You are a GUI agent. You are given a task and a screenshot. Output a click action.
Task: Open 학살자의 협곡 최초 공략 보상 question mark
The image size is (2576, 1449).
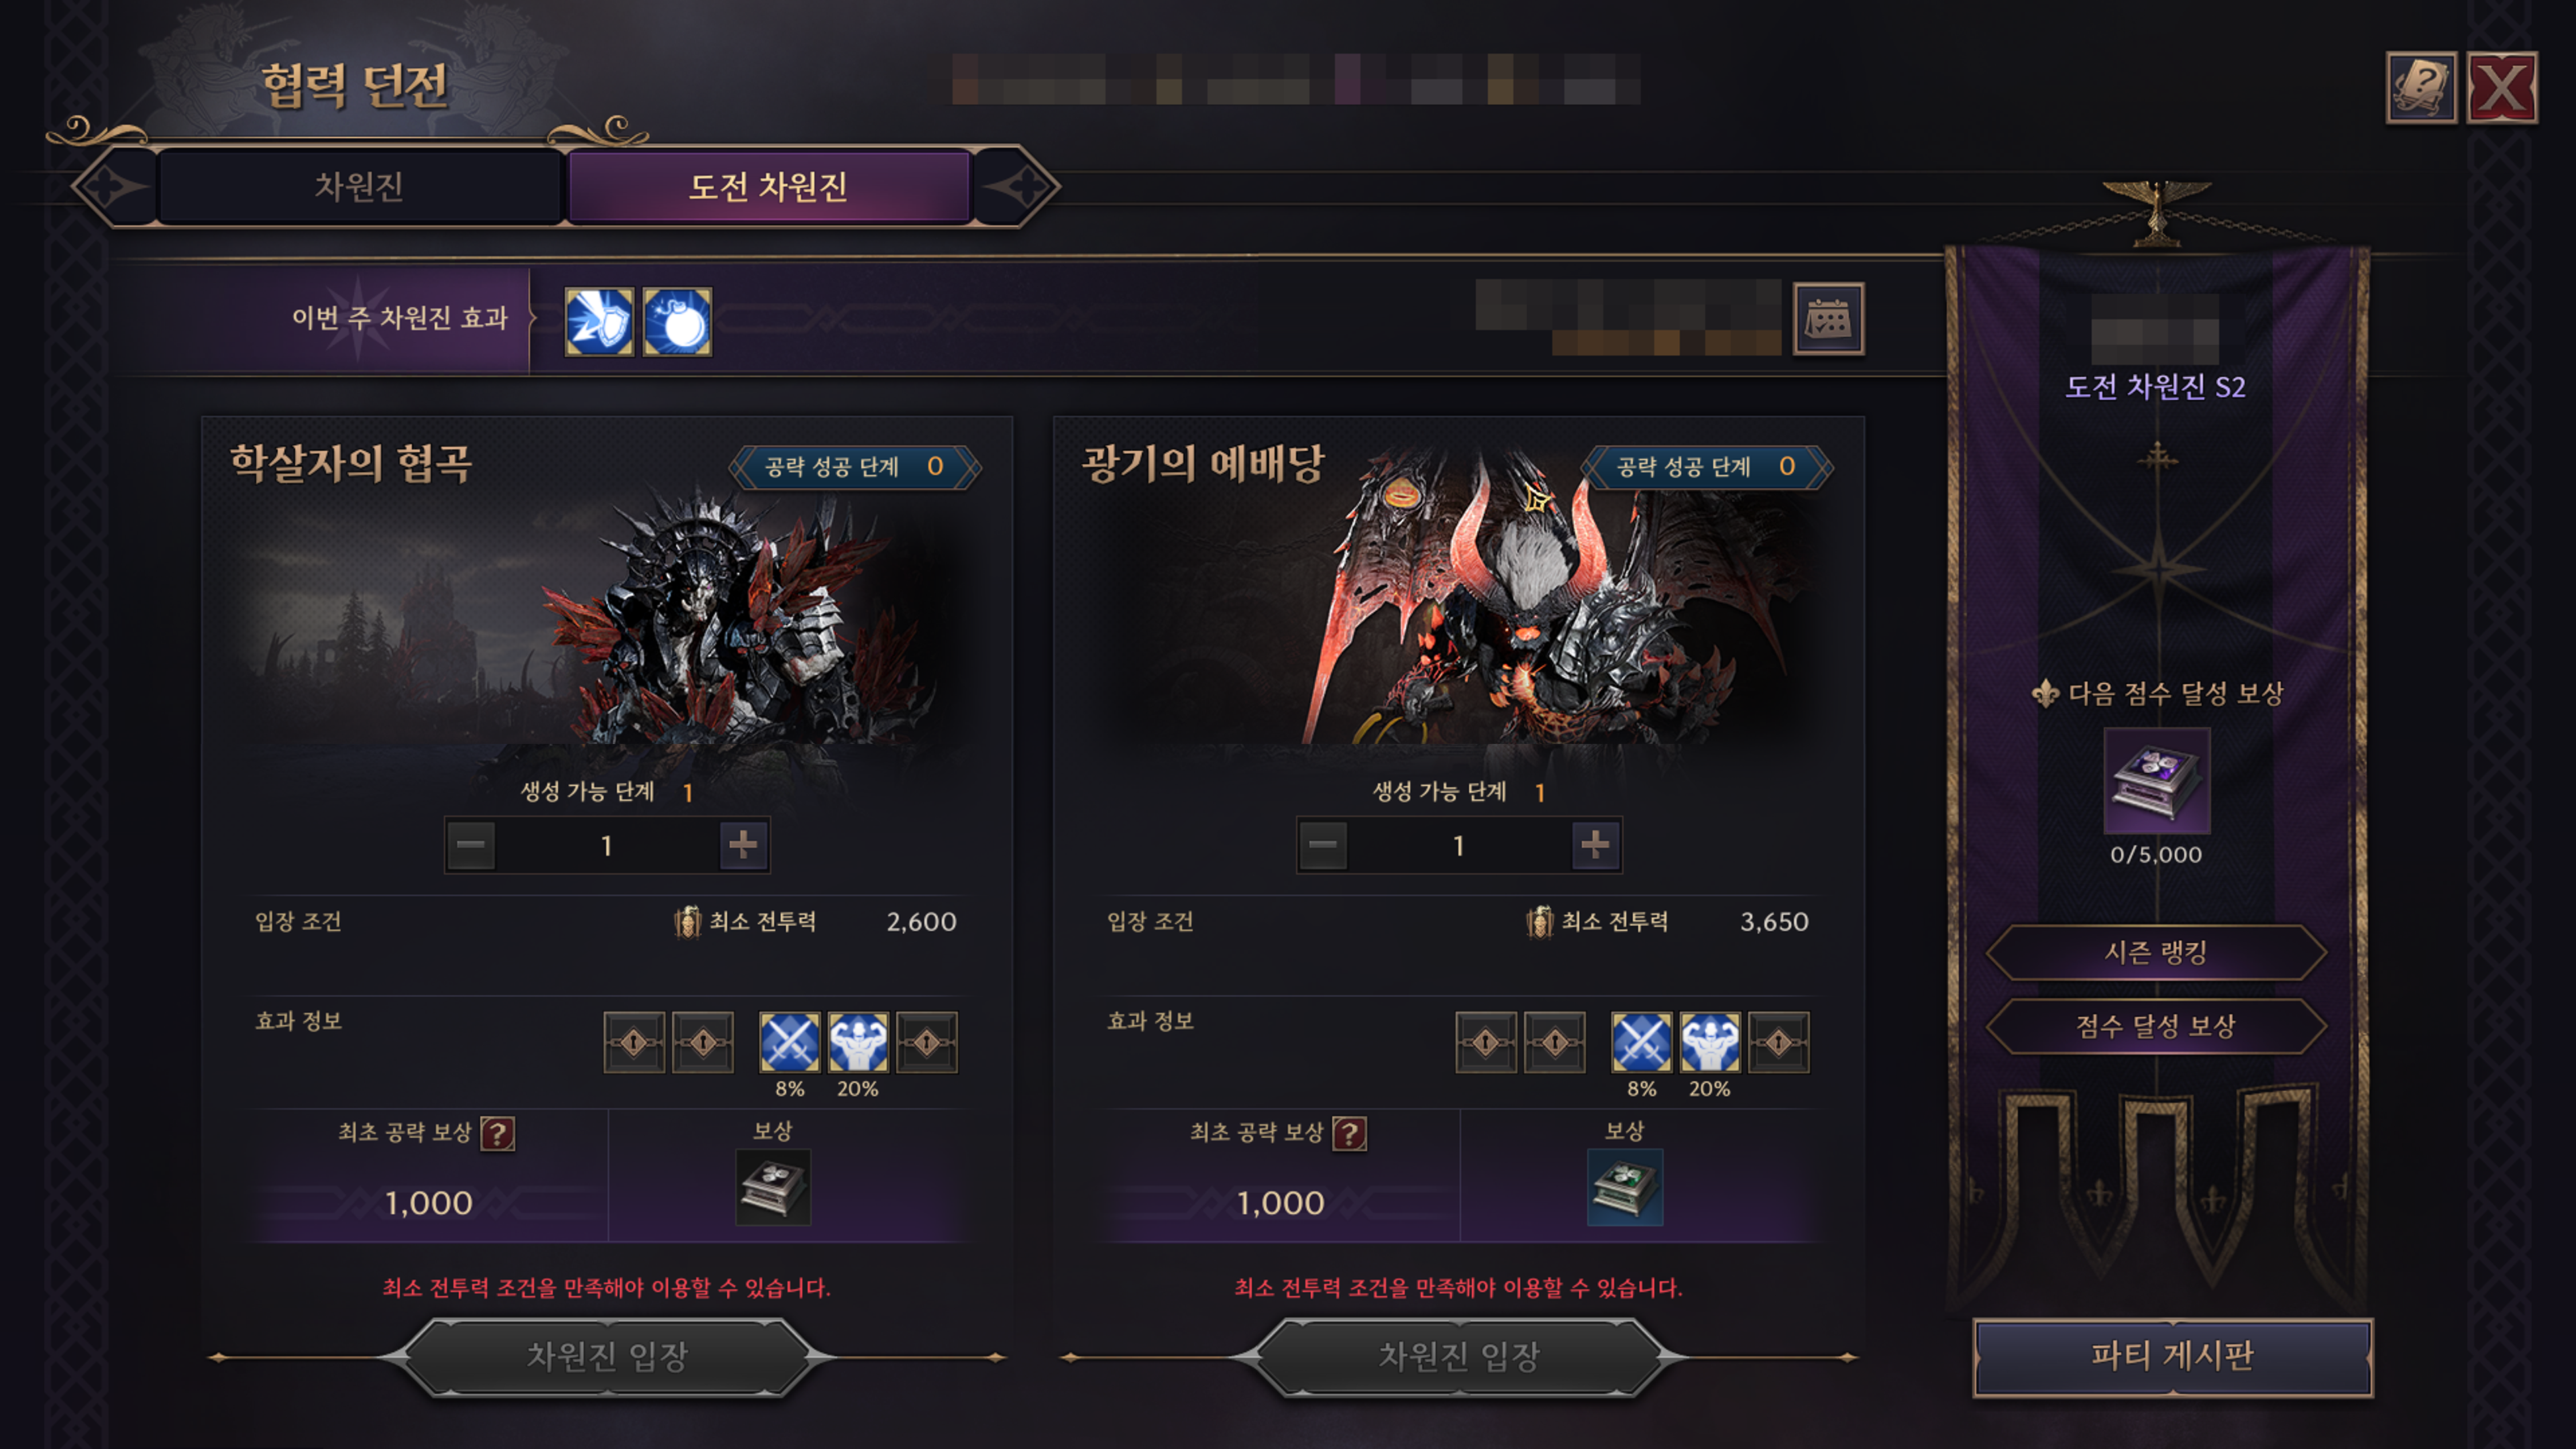coord(497,1133)
